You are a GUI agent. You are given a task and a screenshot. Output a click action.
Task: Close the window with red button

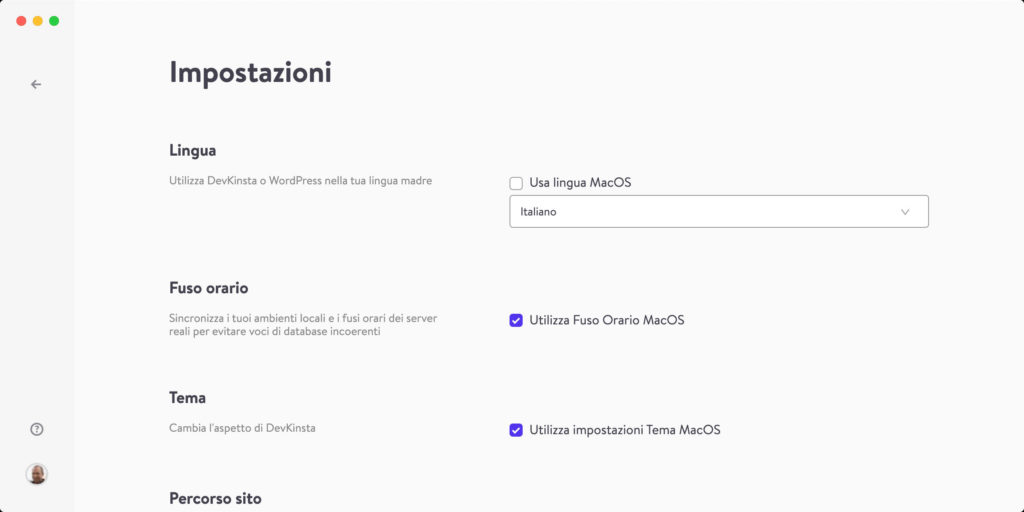(21, 21)
